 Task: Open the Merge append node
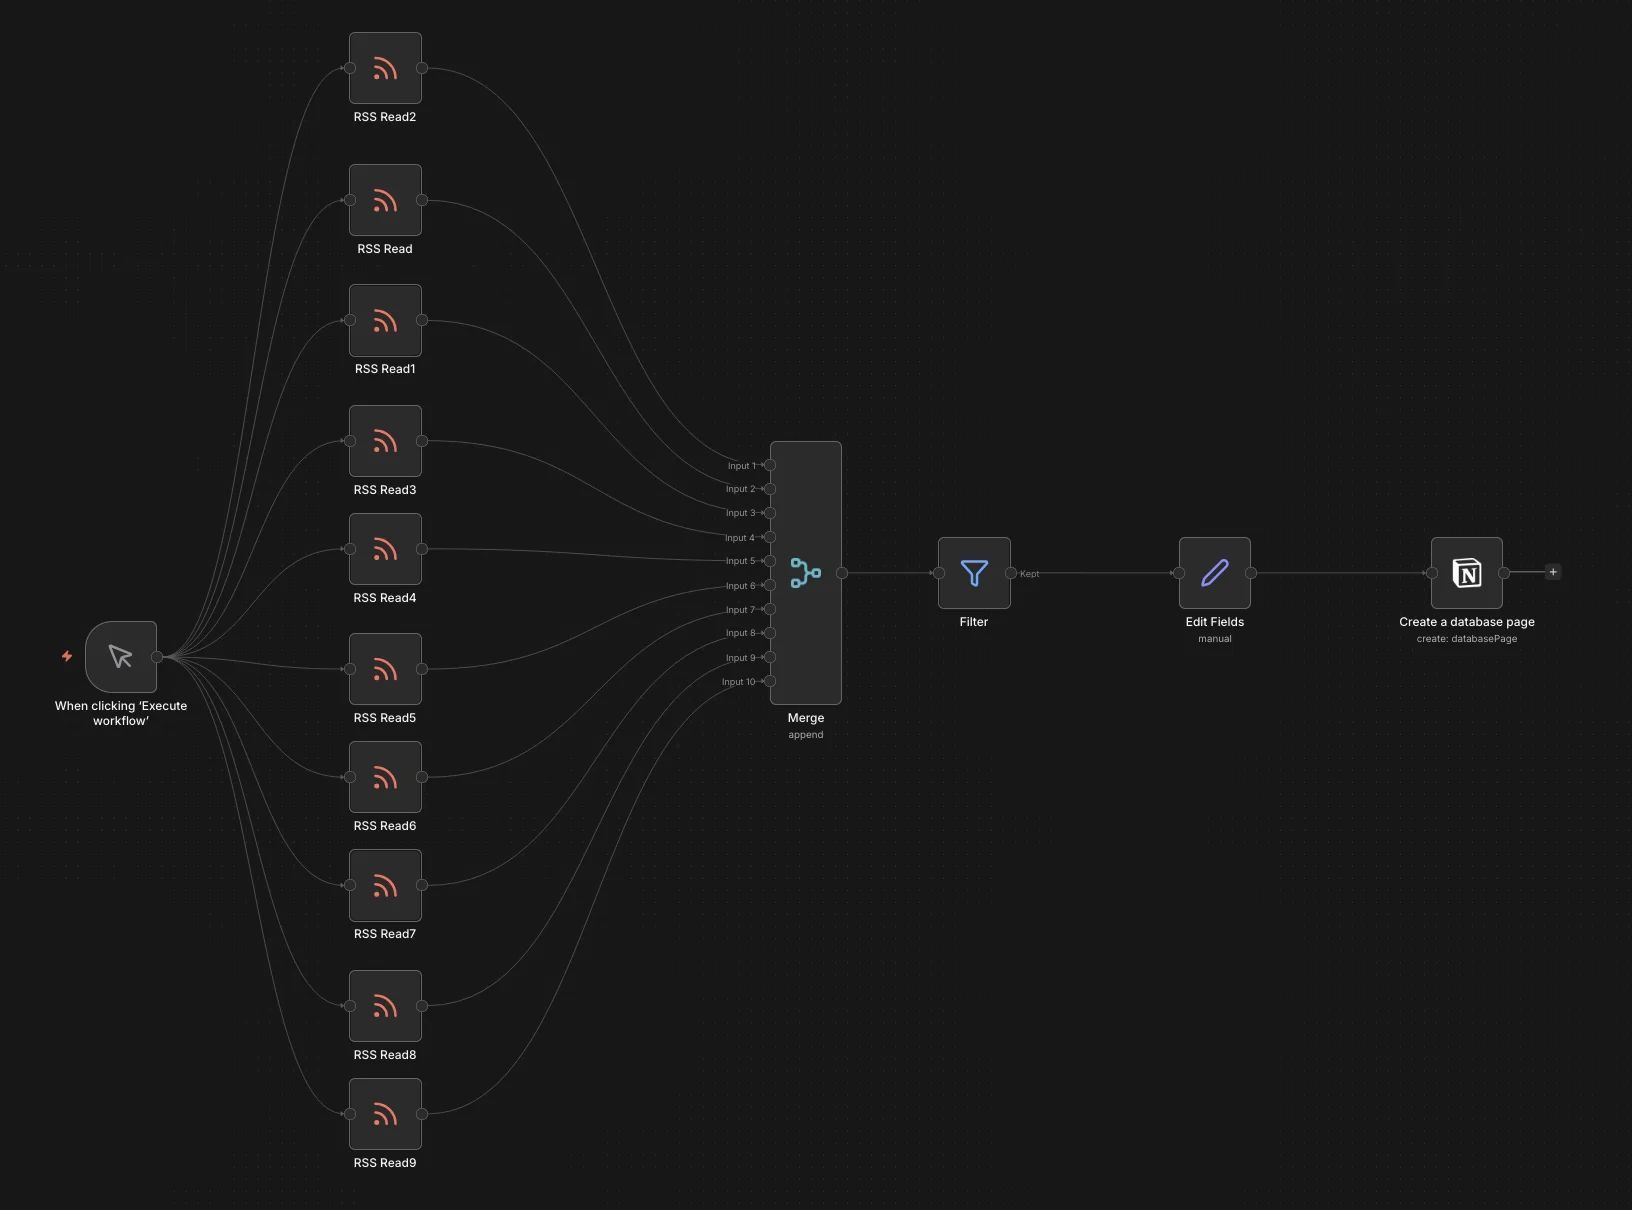pyautogui.click(x=806, y=574)
